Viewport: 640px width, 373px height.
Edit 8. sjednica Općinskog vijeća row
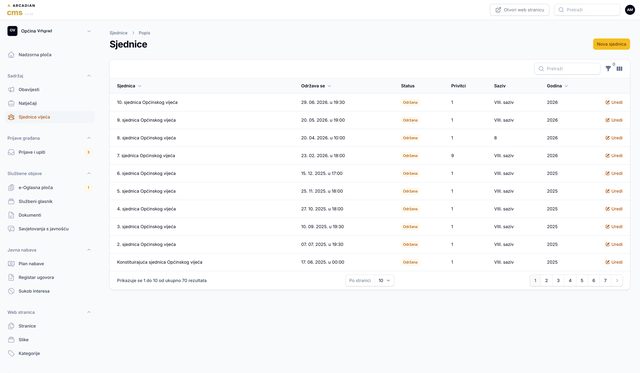click(614, 138)
